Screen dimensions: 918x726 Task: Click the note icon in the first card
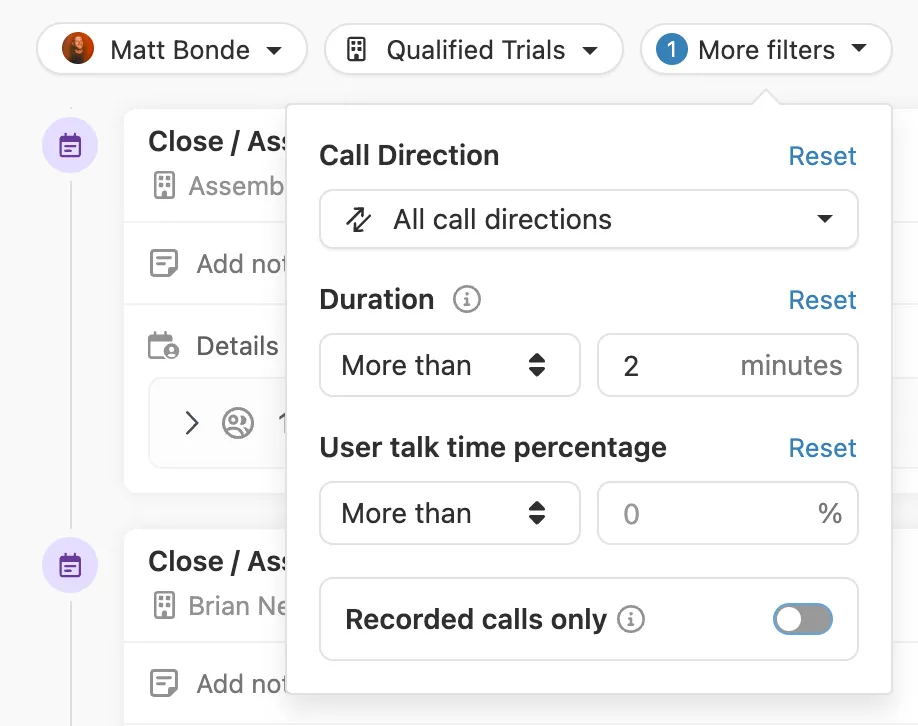[164, 263]
